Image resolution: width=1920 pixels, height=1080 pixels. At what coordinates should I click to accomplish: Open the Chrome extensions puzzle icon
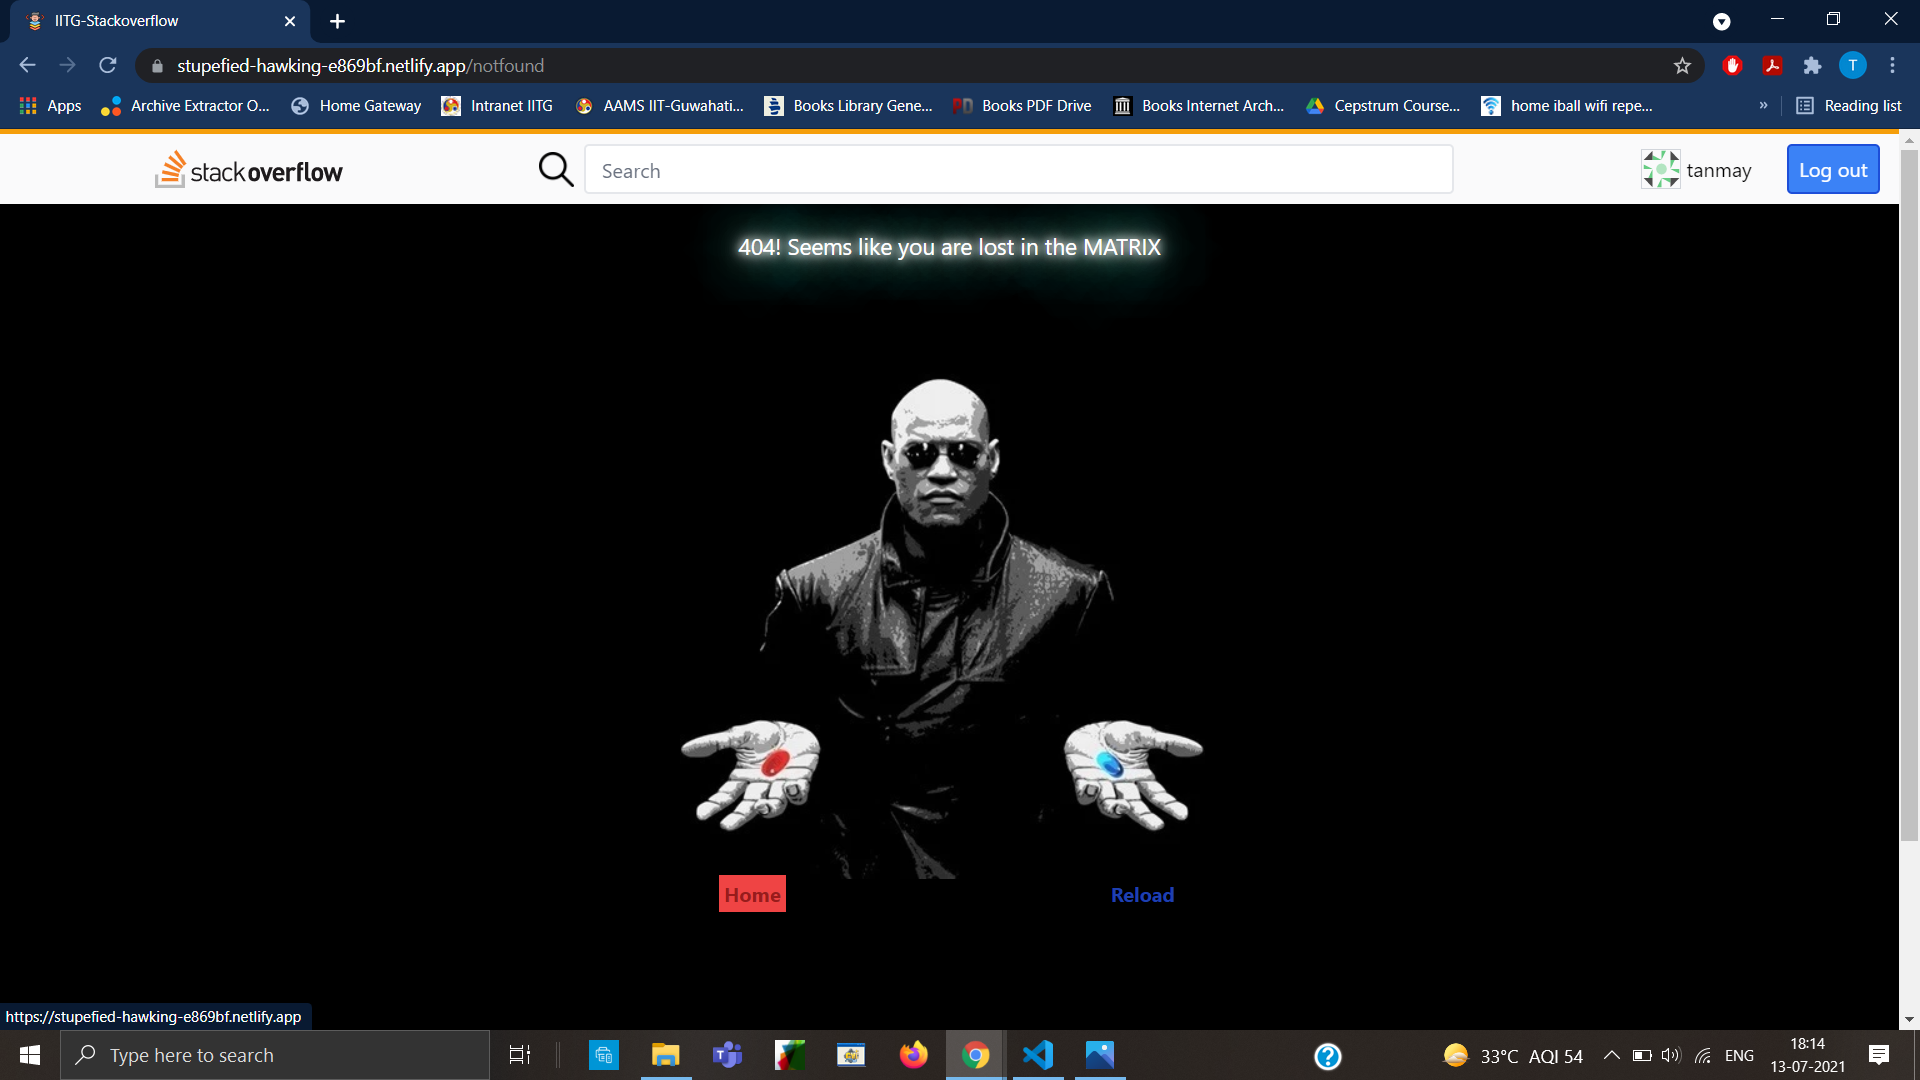click(x=1812, y=66)
